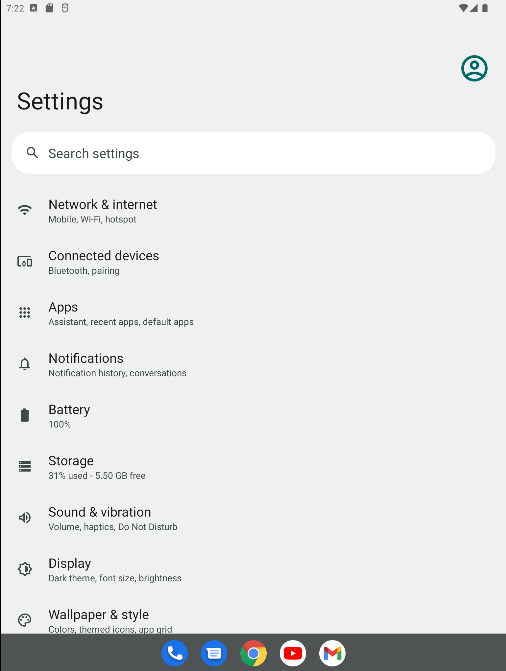
Task: Tap the Storage bars icon
Action: [25, 466]
